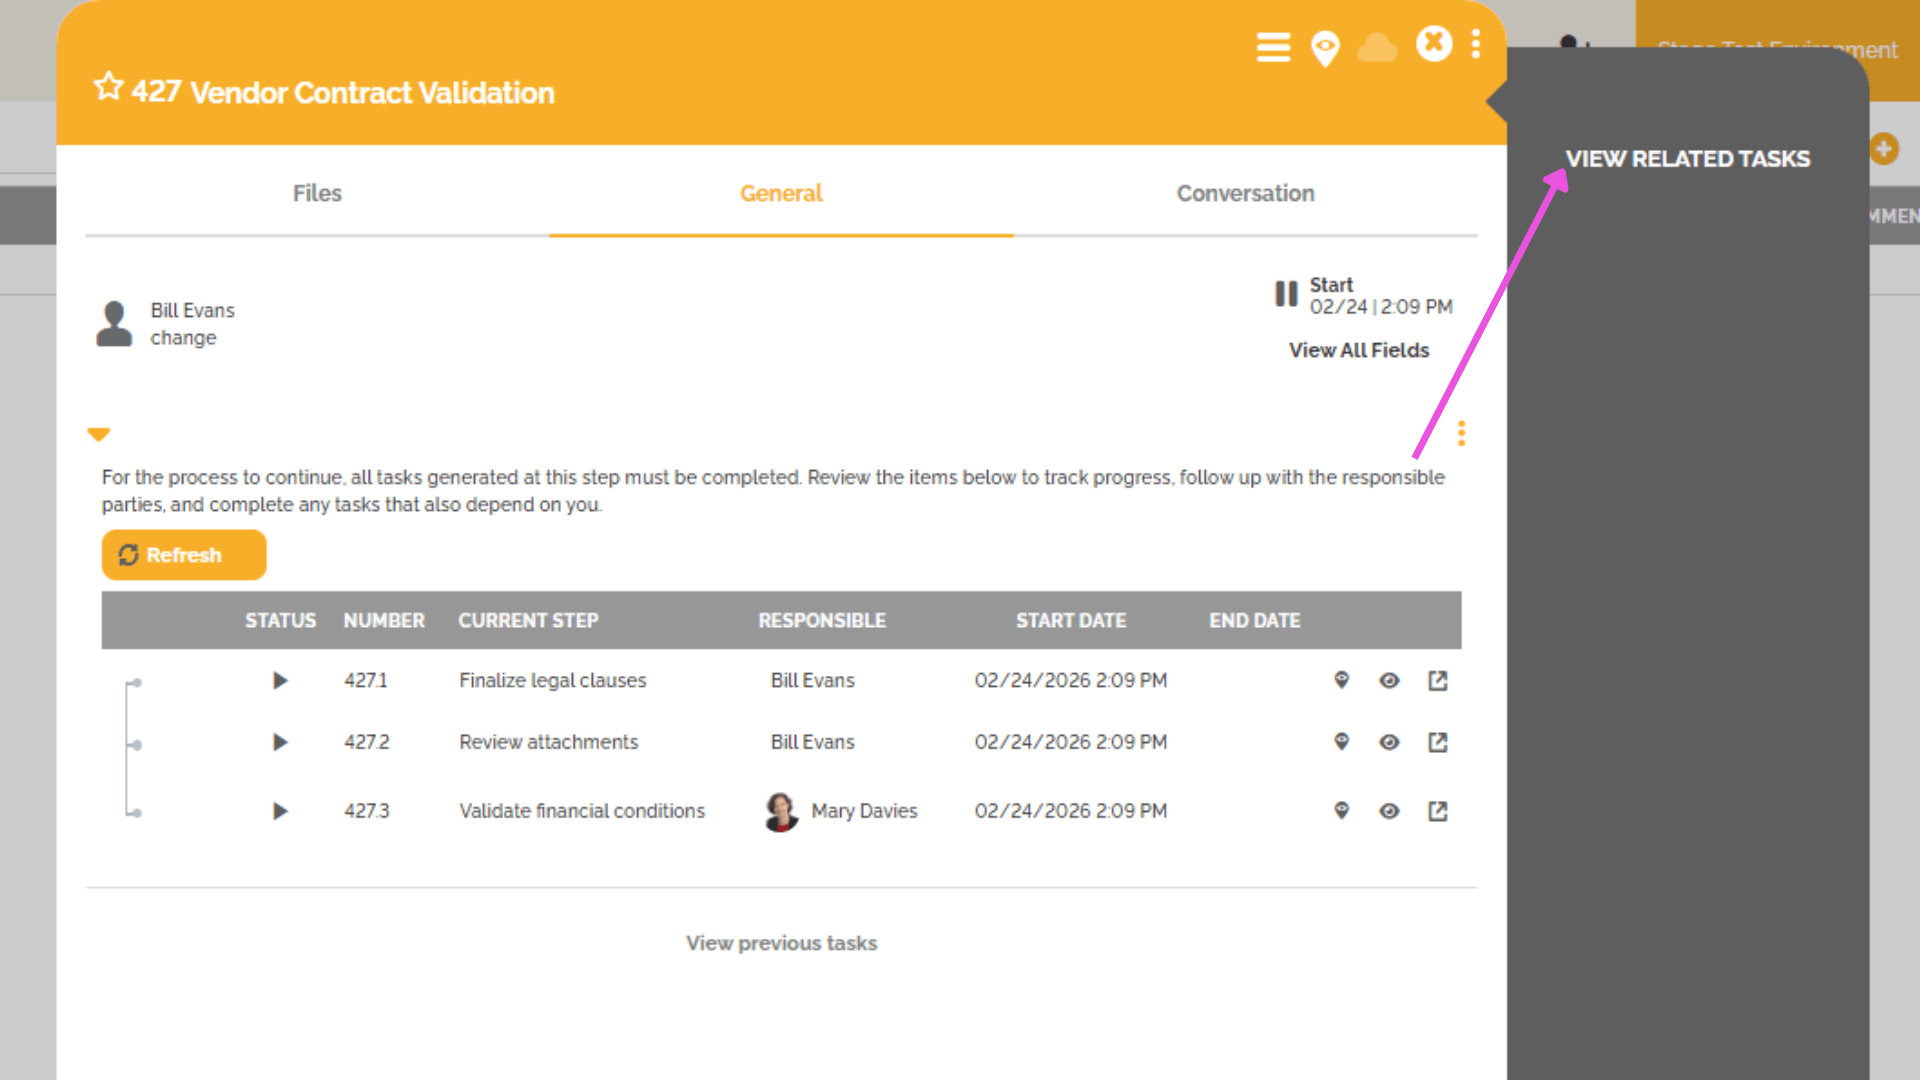The image size is (1920, 1080).
Task: Toggle eye preview for Review attachments
Action: coord(1389,742)
